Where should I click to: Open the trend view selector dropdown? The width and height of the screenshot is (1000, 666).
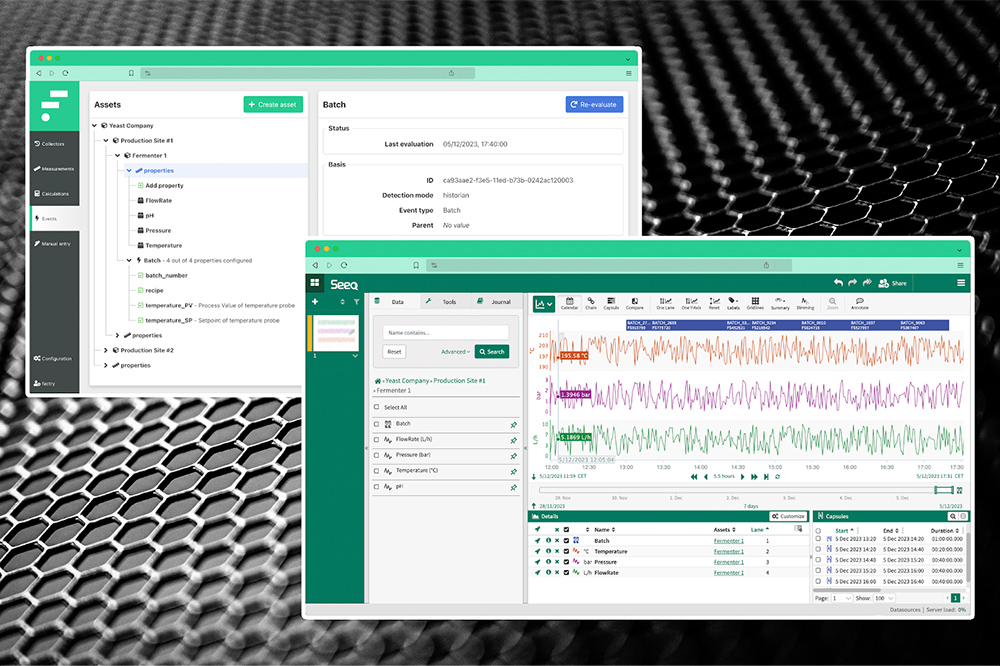pos(544,304)
